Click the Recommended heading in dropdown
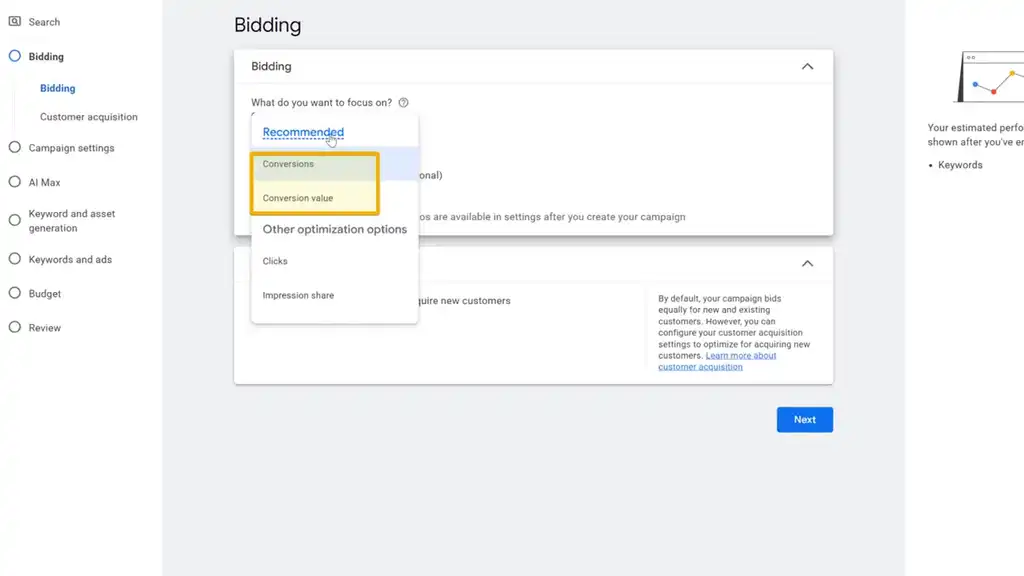The width and height of the screenshot is (1024, 576). [303, 132]
